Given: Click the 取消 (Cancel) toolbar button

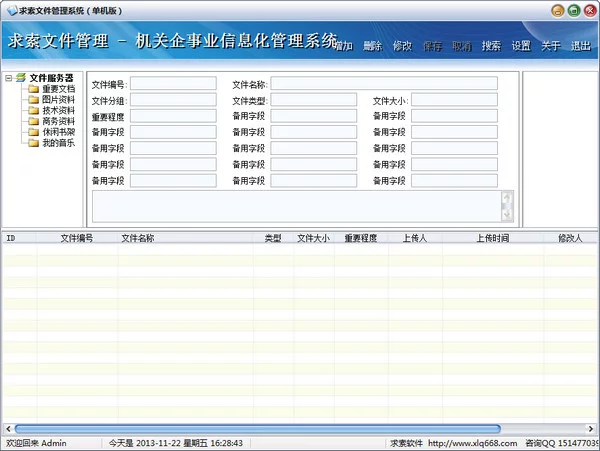Looking at the screenshot, I should click(462, 46).
